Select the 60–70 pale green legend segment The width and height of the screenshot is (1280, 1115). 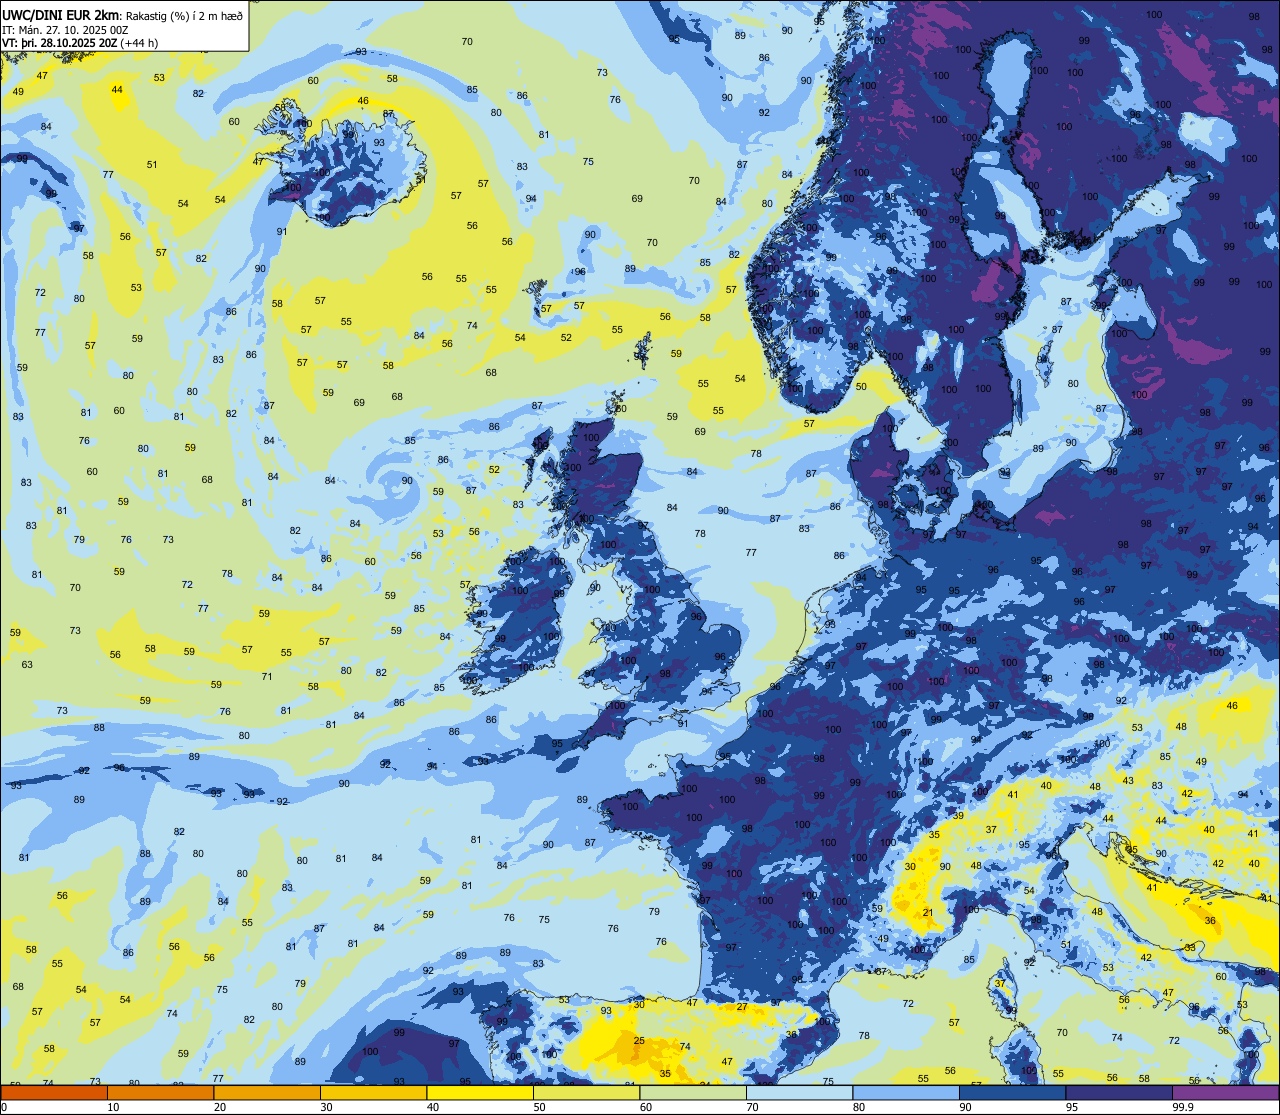point(693,1092)
